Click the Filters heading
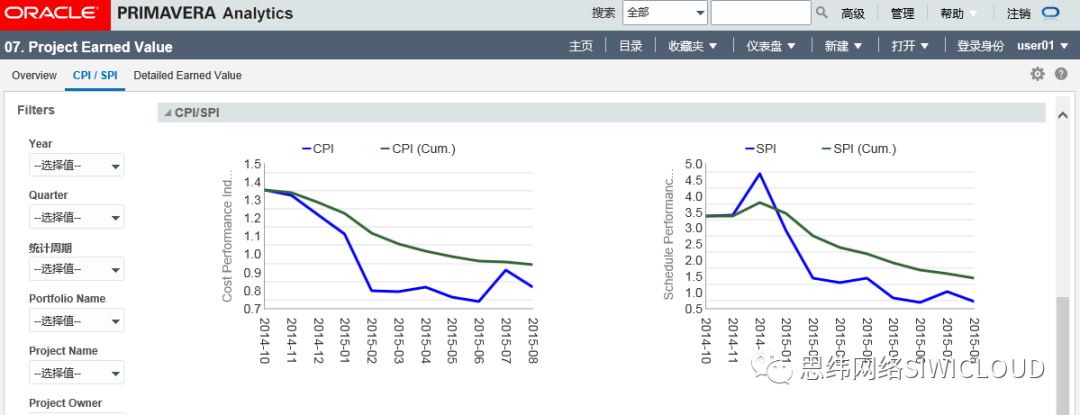The height and width of the screenshot is (415, 1080). [x=36, y=110]
